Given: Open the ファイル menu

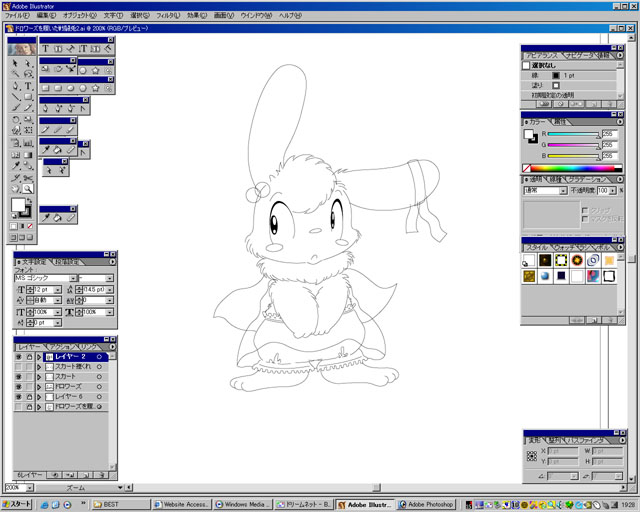Looking at the screenshot, I should (17, 16).
